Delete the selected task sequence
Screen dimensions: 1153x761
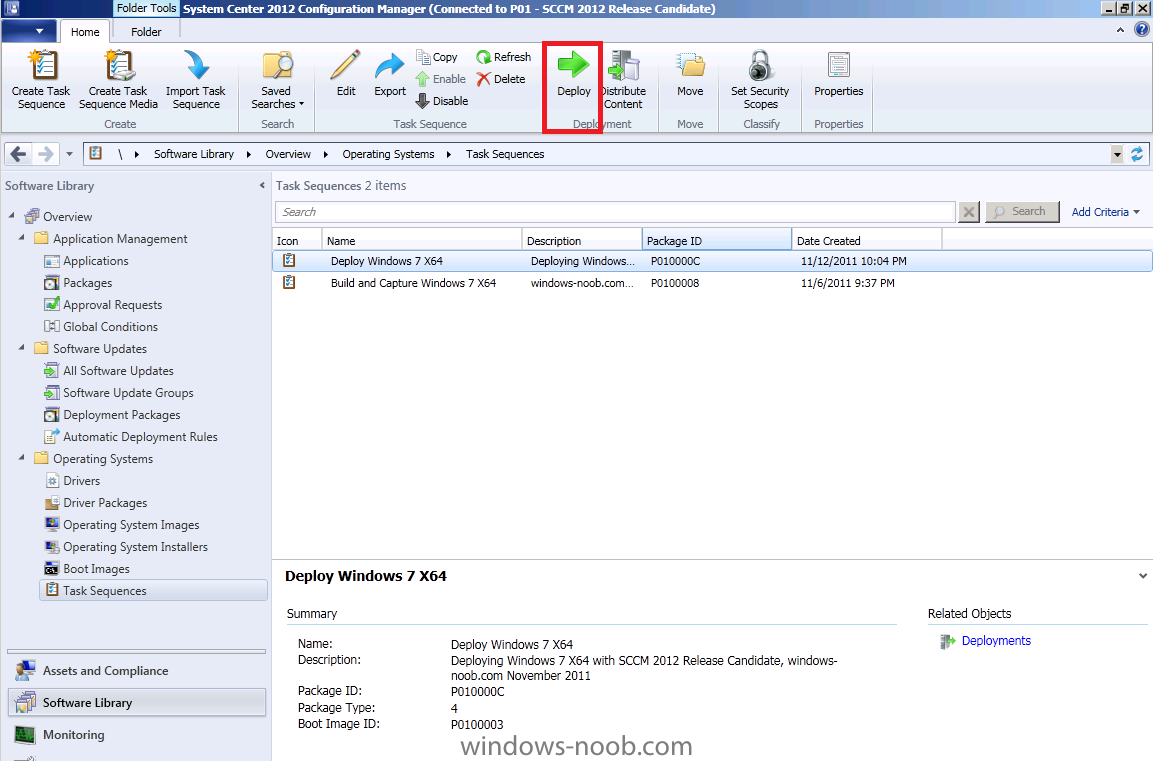[x=501, y=79]
